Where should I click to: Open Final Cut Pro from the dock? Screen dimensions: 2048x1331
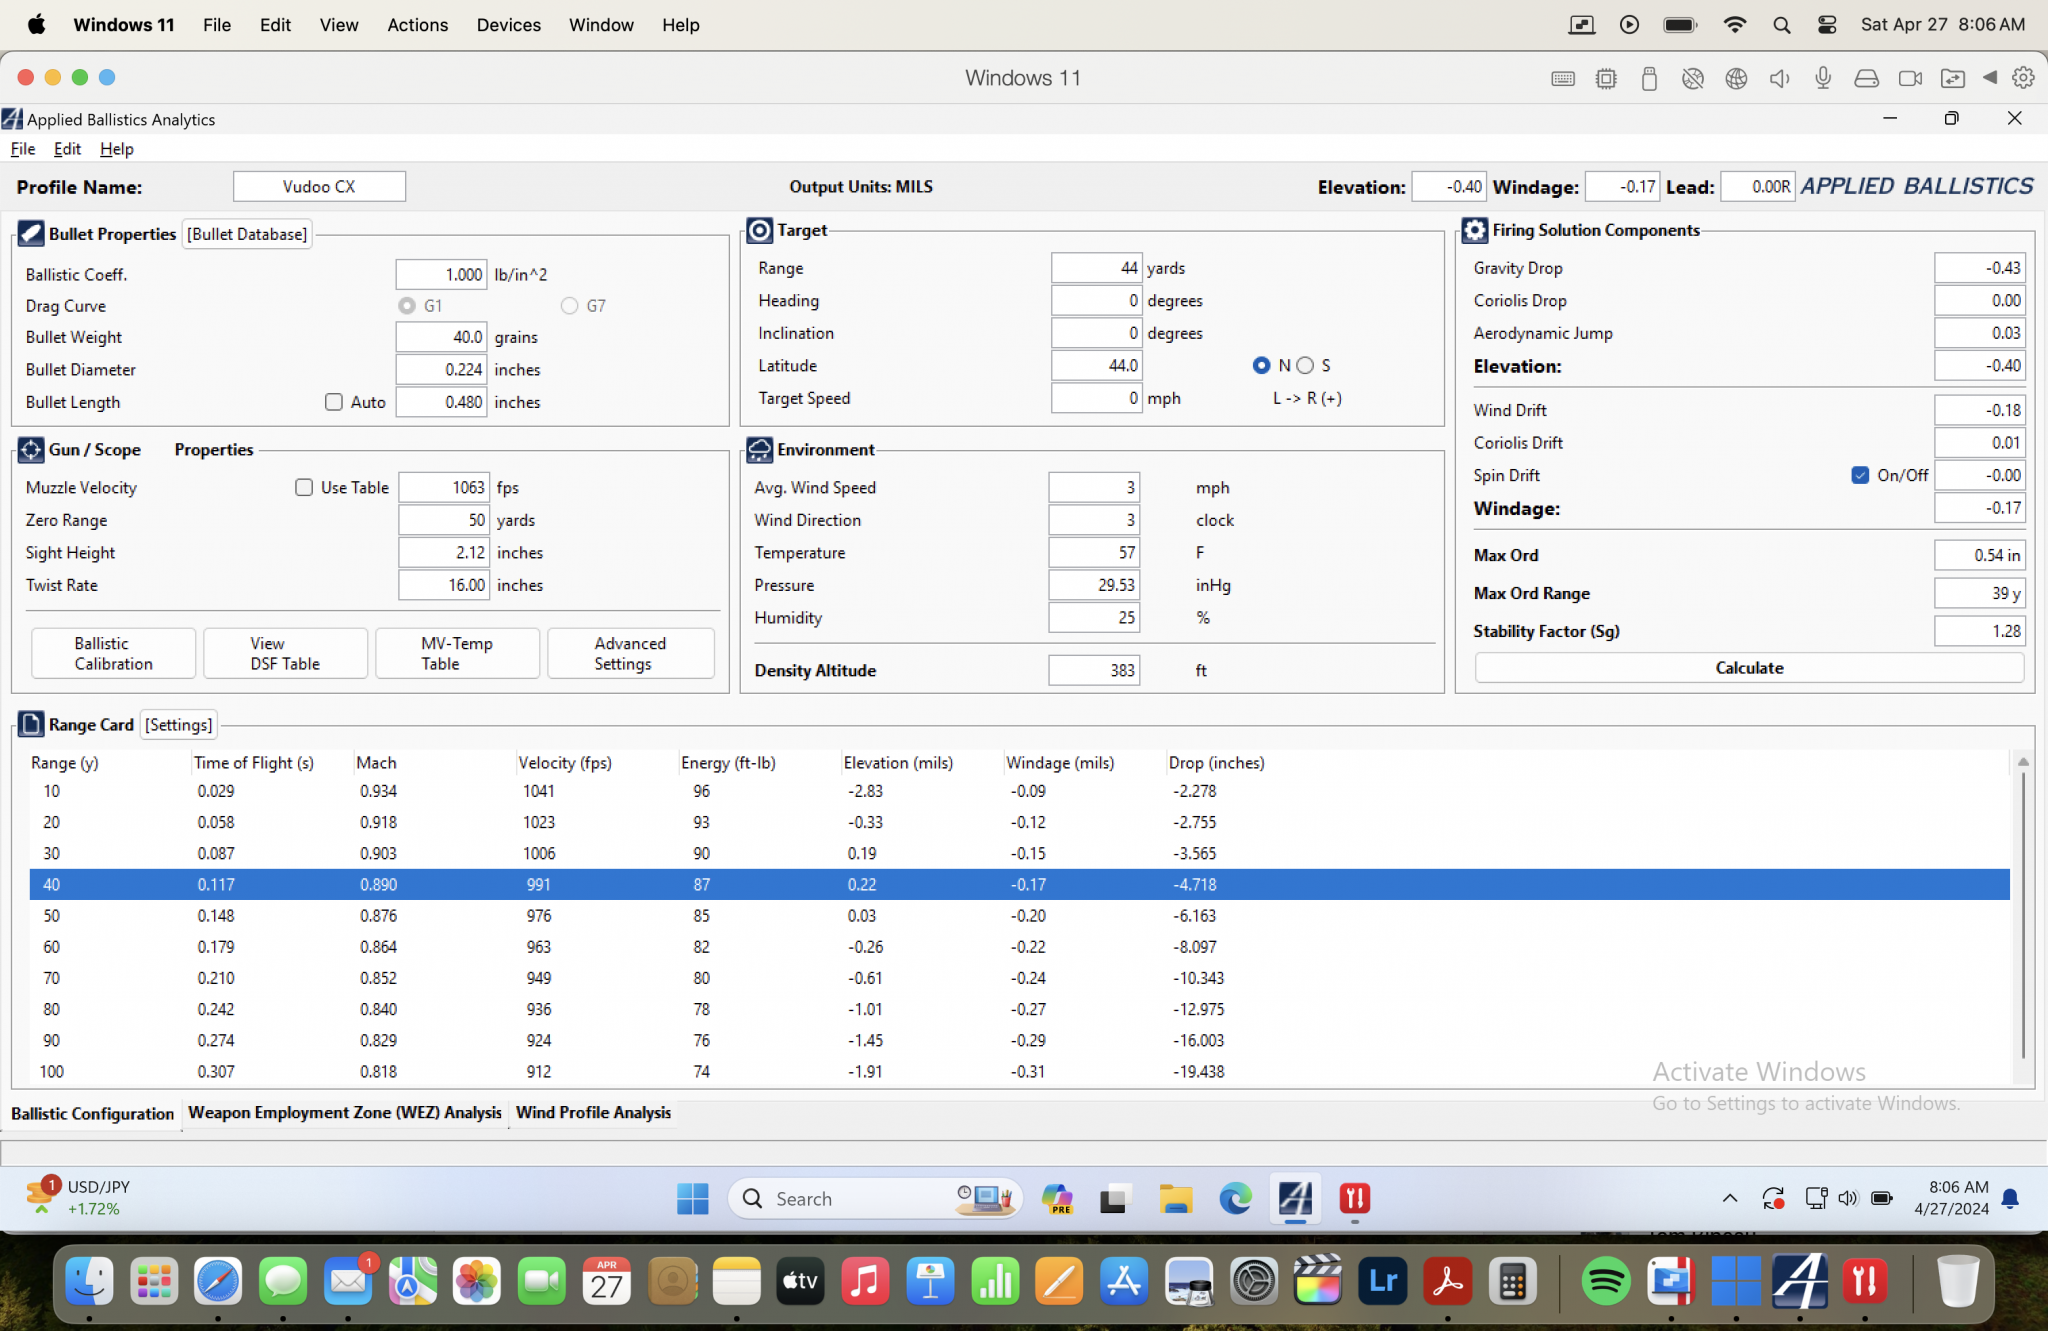click(1318, 1281)
